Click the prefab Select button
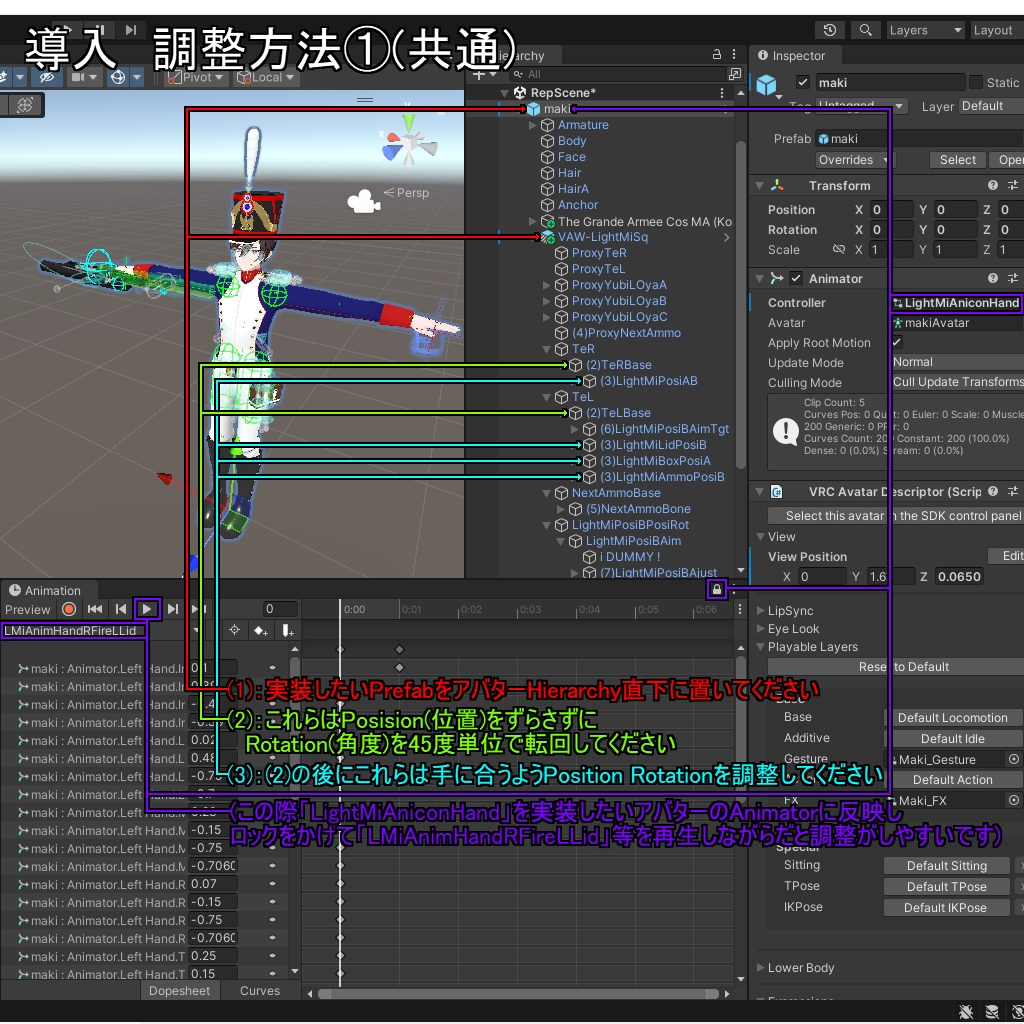Viewport: 1024px width, 1024px height. 957,160
